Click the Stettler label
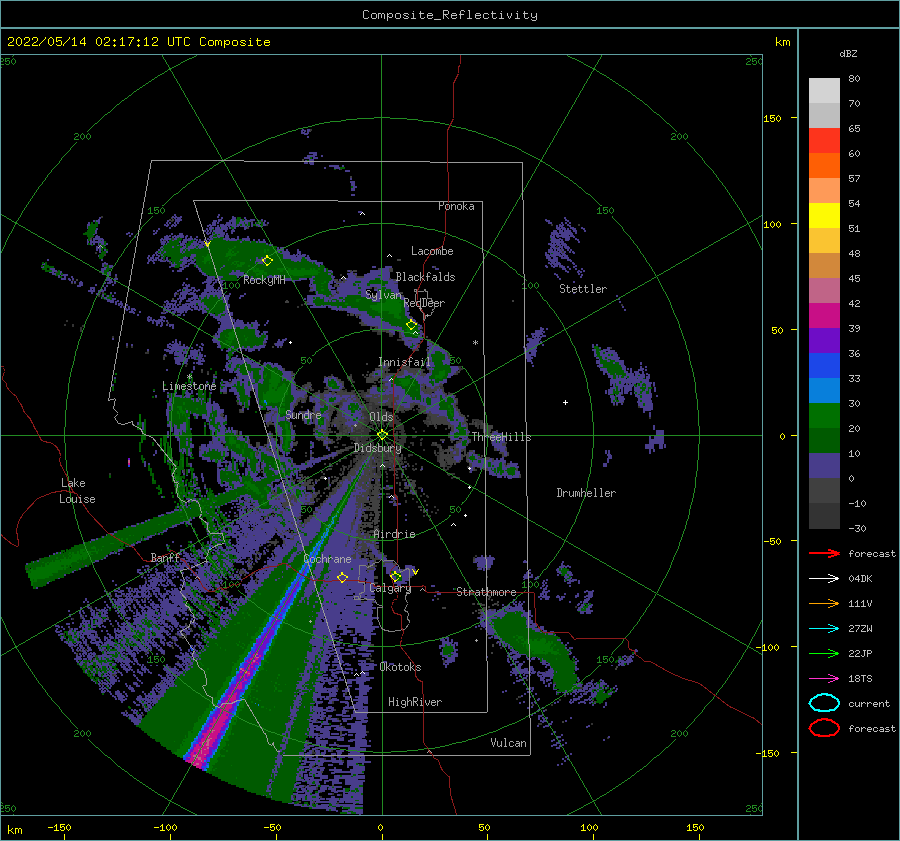 (583, 289)
